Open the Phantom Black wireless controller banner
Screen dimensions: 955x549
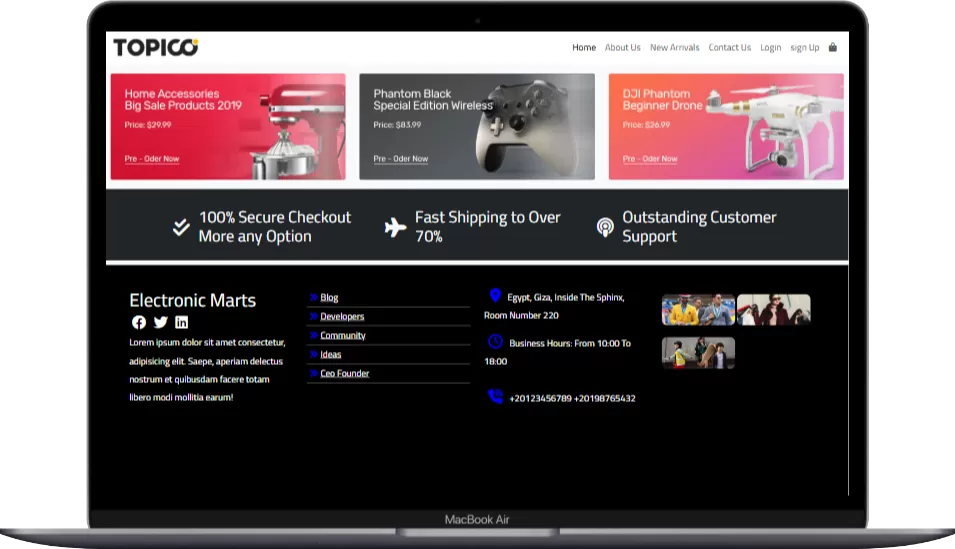[x=477, y=126]
